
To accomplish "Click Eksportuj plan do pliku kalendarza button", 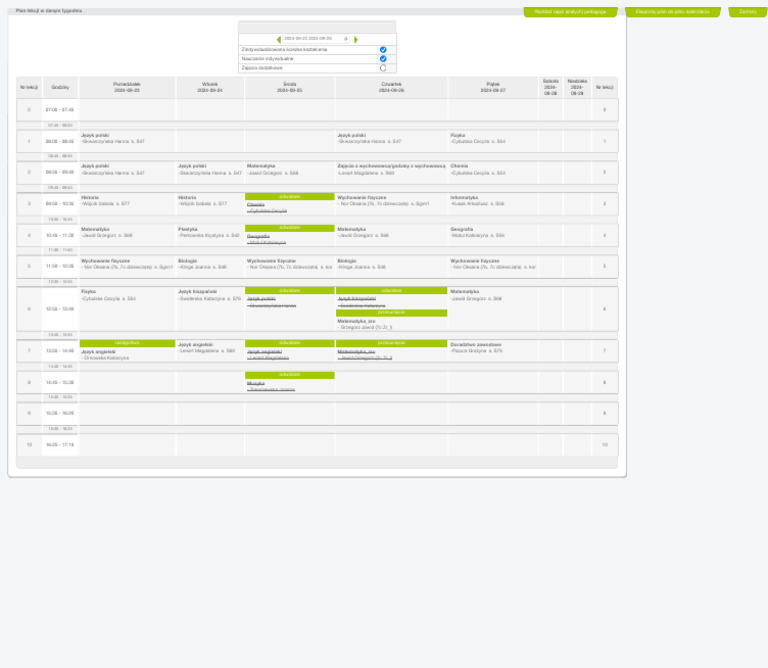I will [x=672, y=12].
